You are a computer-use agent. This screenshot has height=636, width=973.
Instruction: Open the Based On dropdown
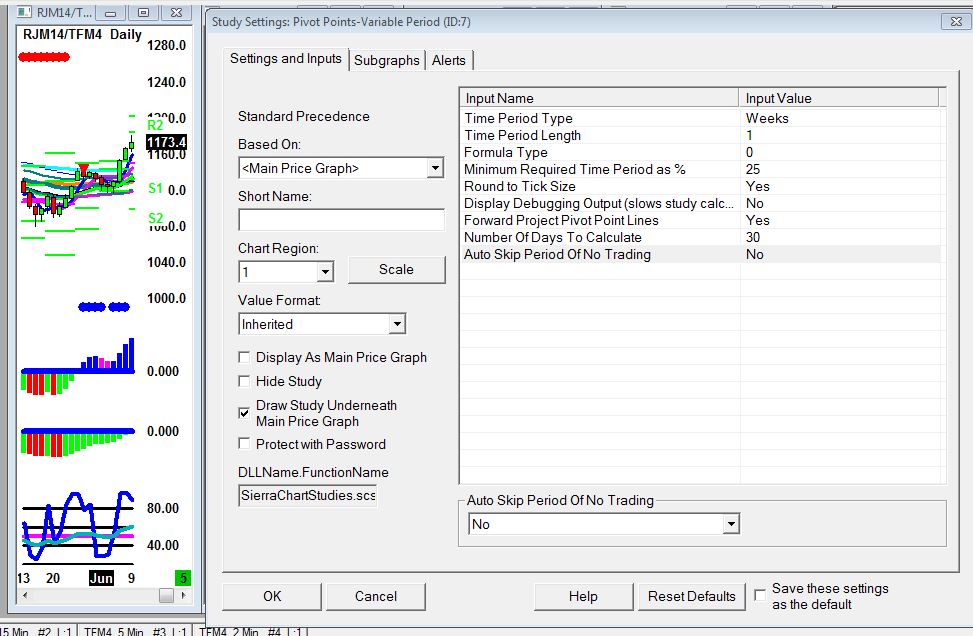(x=435, y=168)
